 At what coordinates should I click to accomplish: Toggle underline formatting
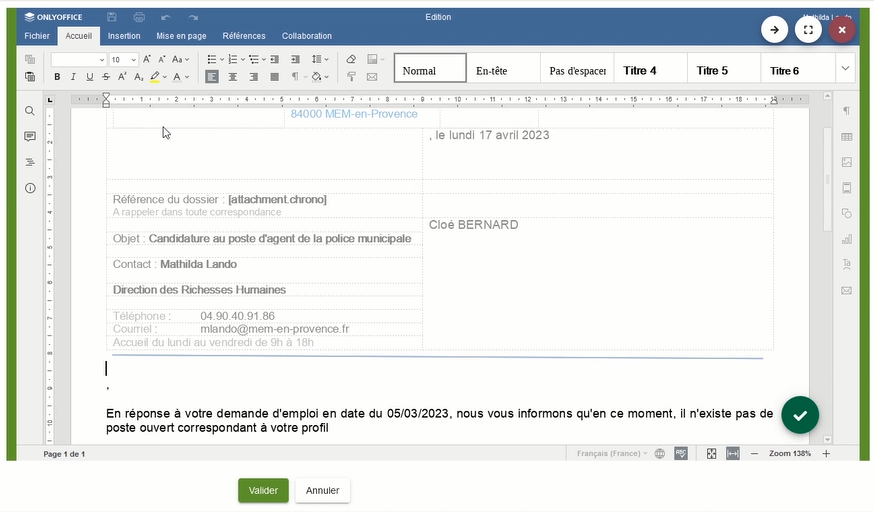(x=90, y=77)
